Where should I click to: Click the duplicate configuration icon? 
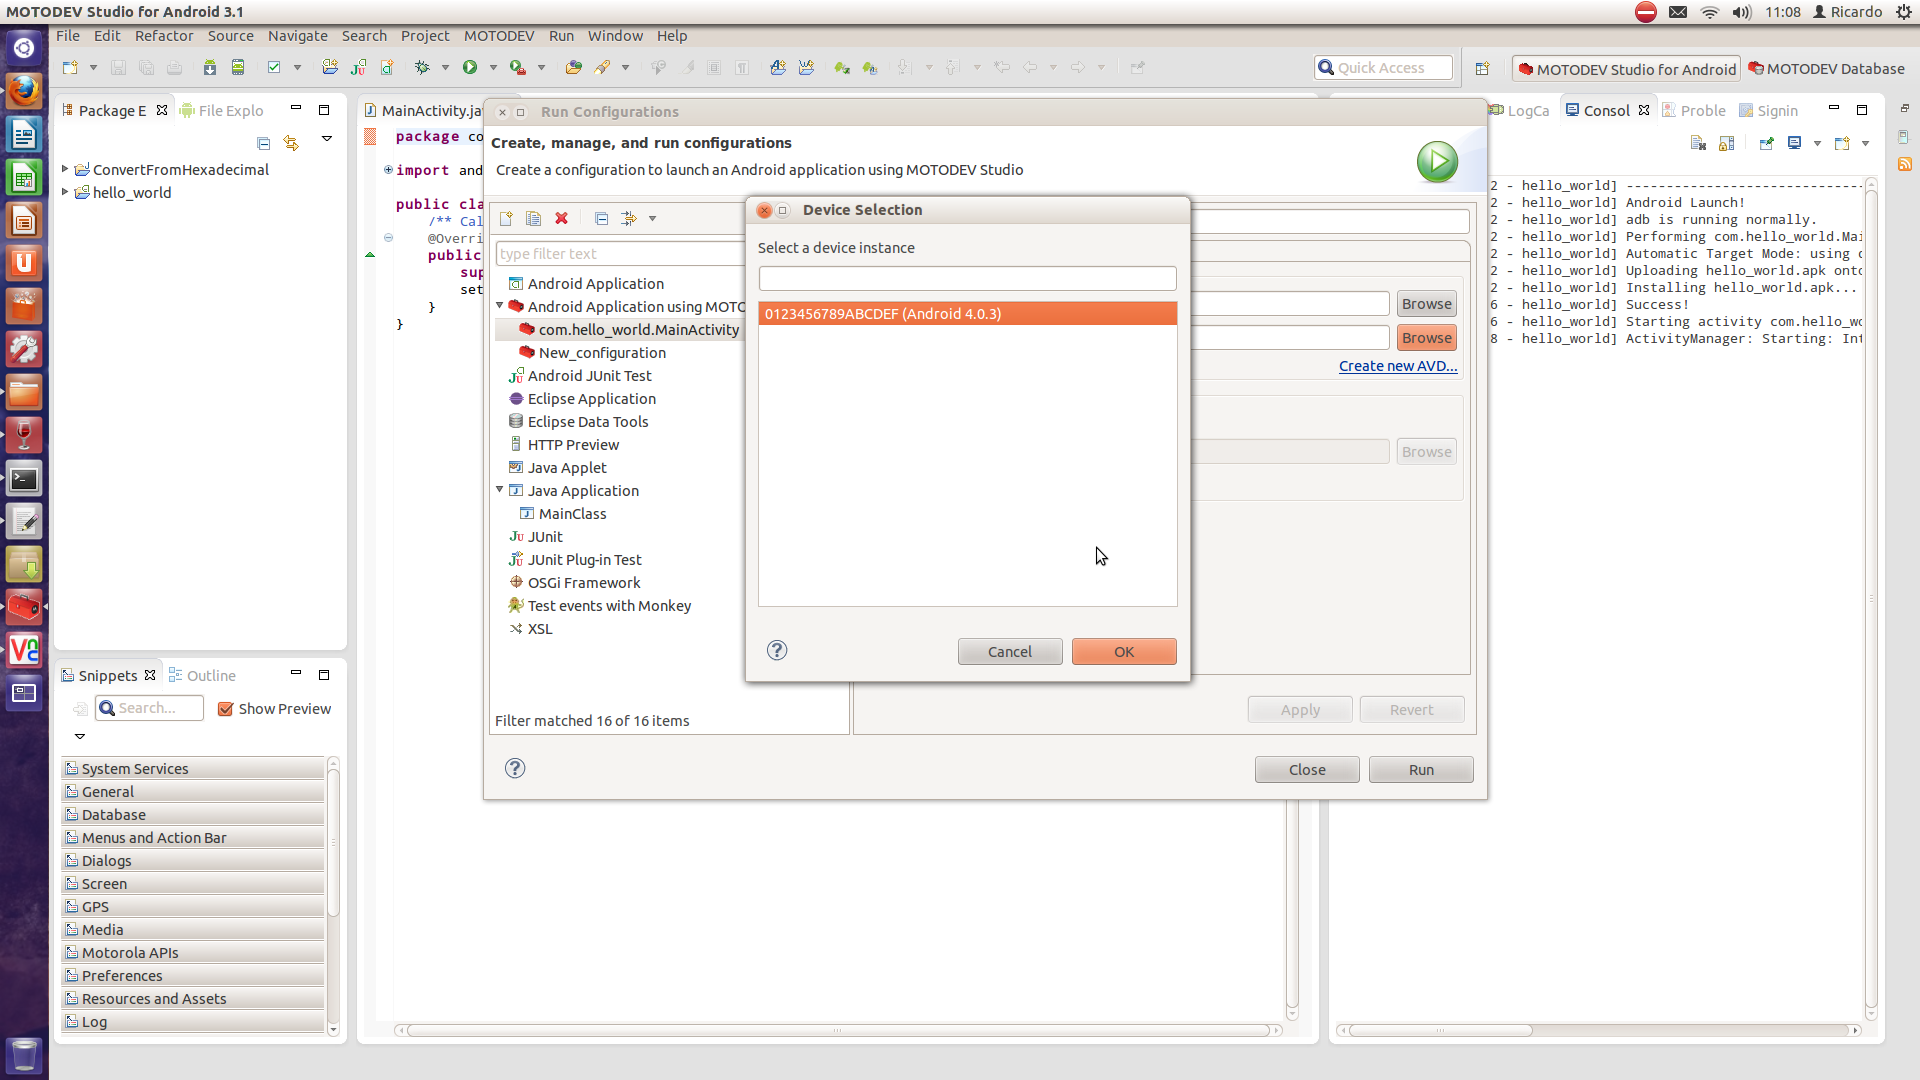534,218
